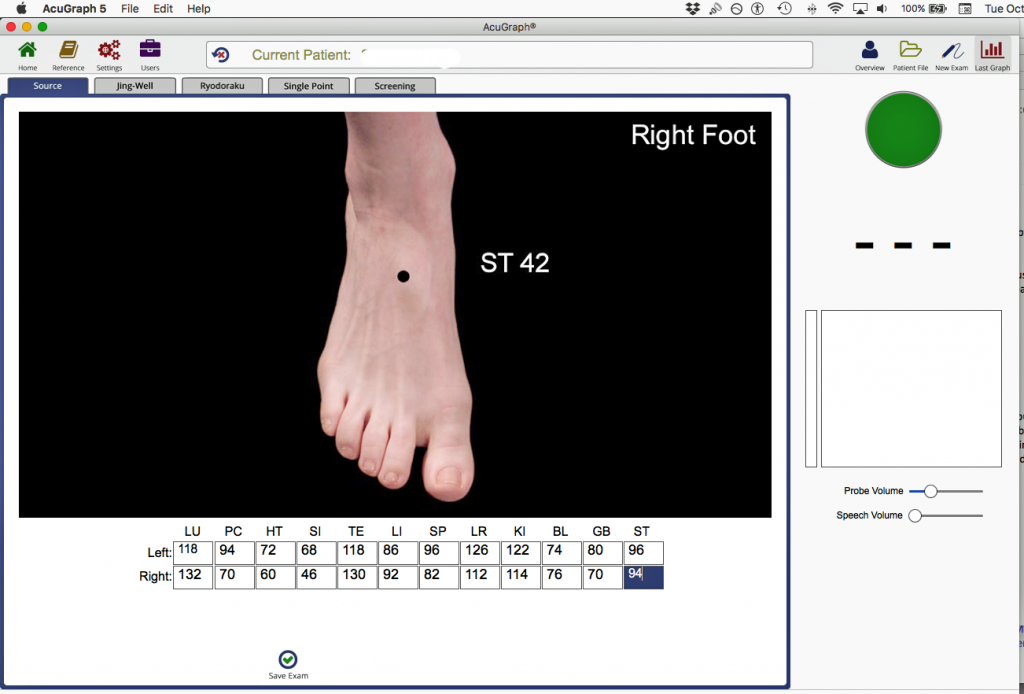Select the Right GB reading field

pos(603,577)
